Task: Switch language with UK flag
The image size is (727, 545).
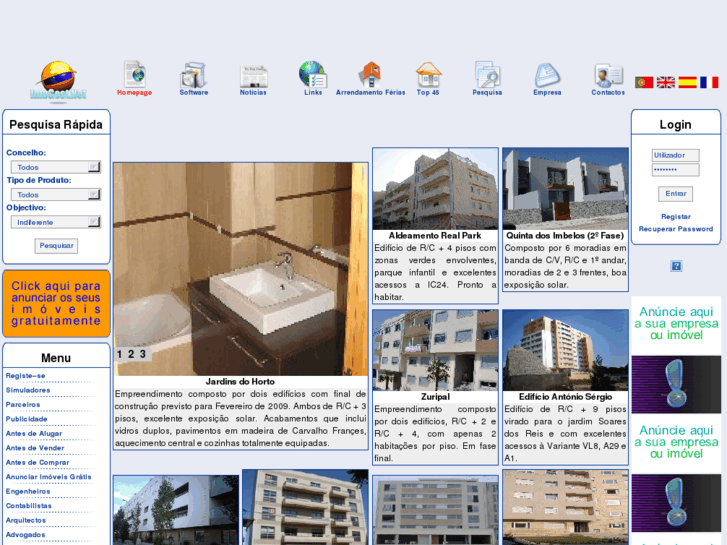Action: (666, 83)
